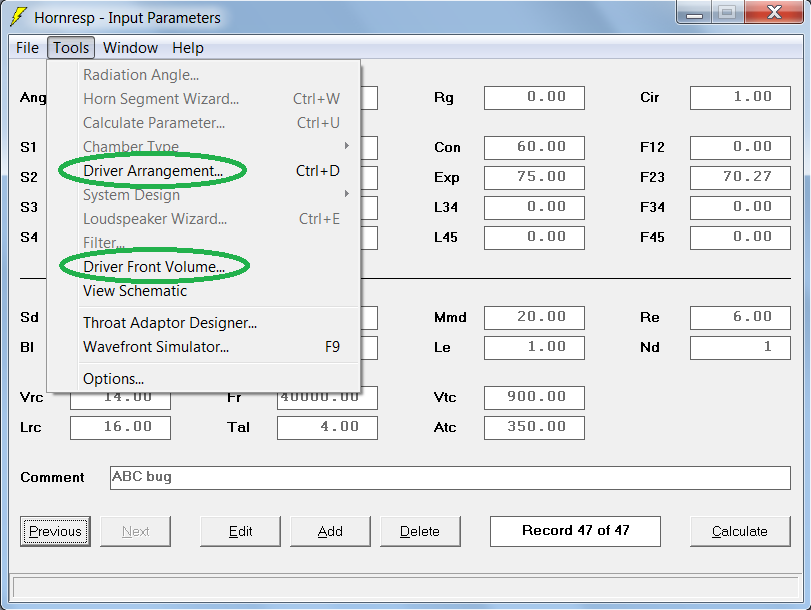This screenshot has width=811, height=610.
Task: Choose Driver Front Volume menu entry
Action: 204,266
